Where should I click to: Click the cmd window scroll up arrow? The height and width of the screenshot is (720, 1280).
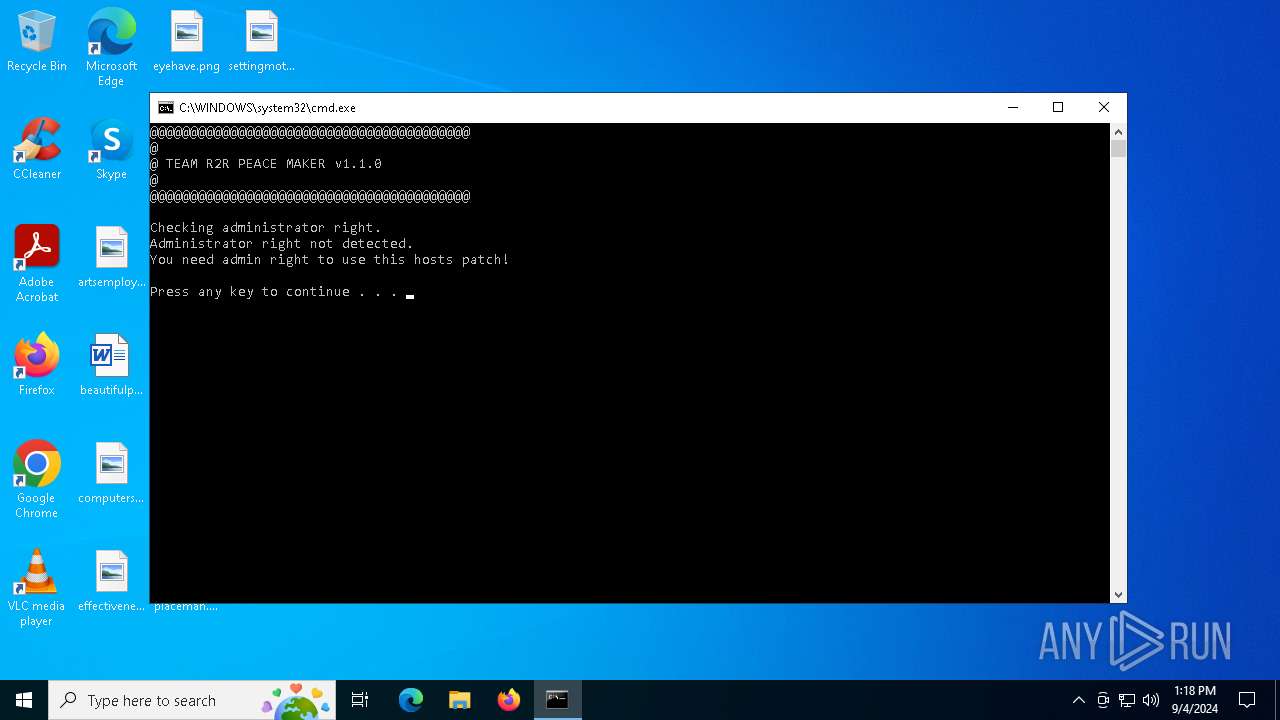(1118, 132)
